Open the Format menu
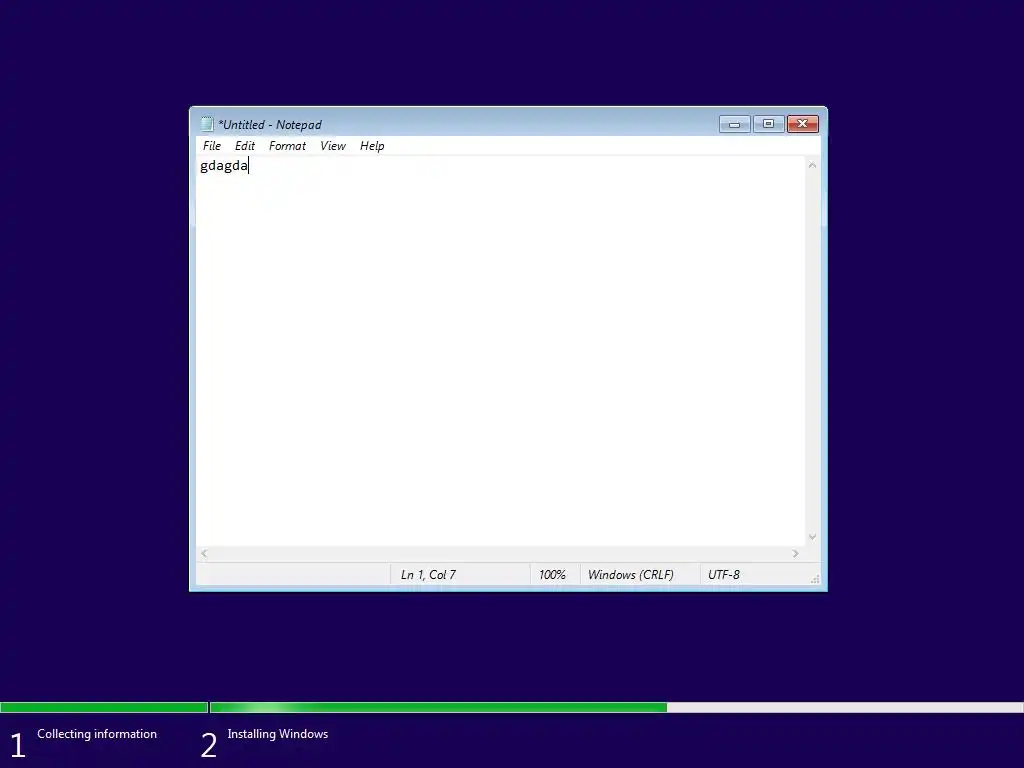Screen dimensions: 1024x768 click(287, 146)
